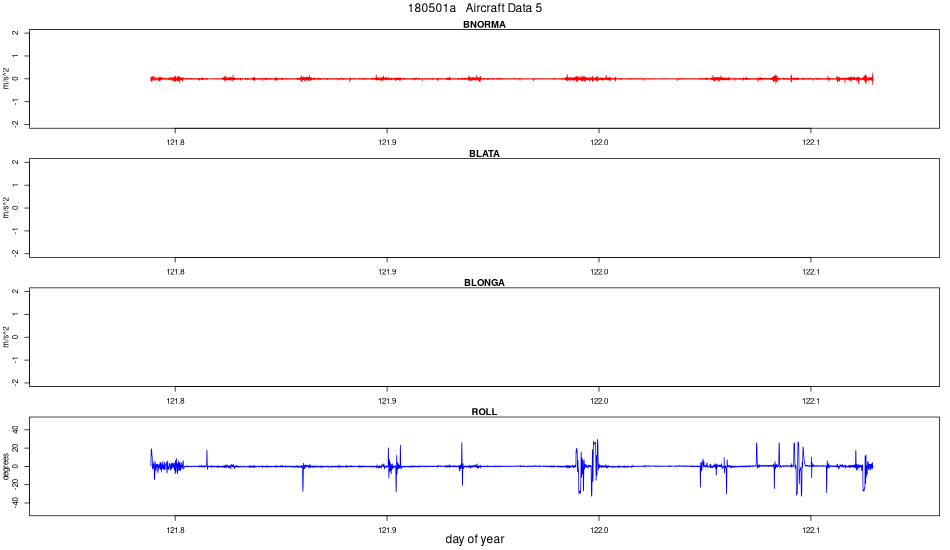Click the 122.0 tick under the BNORMA plot
Viewport: 950px width, 550px height.
click(x=599, y=142)
